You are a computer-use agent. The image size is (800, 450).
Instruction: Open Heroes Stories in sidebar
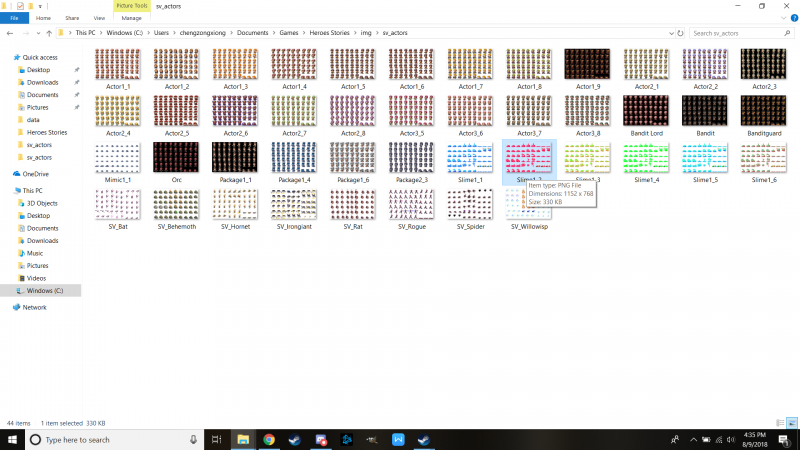tap(46, 133)
